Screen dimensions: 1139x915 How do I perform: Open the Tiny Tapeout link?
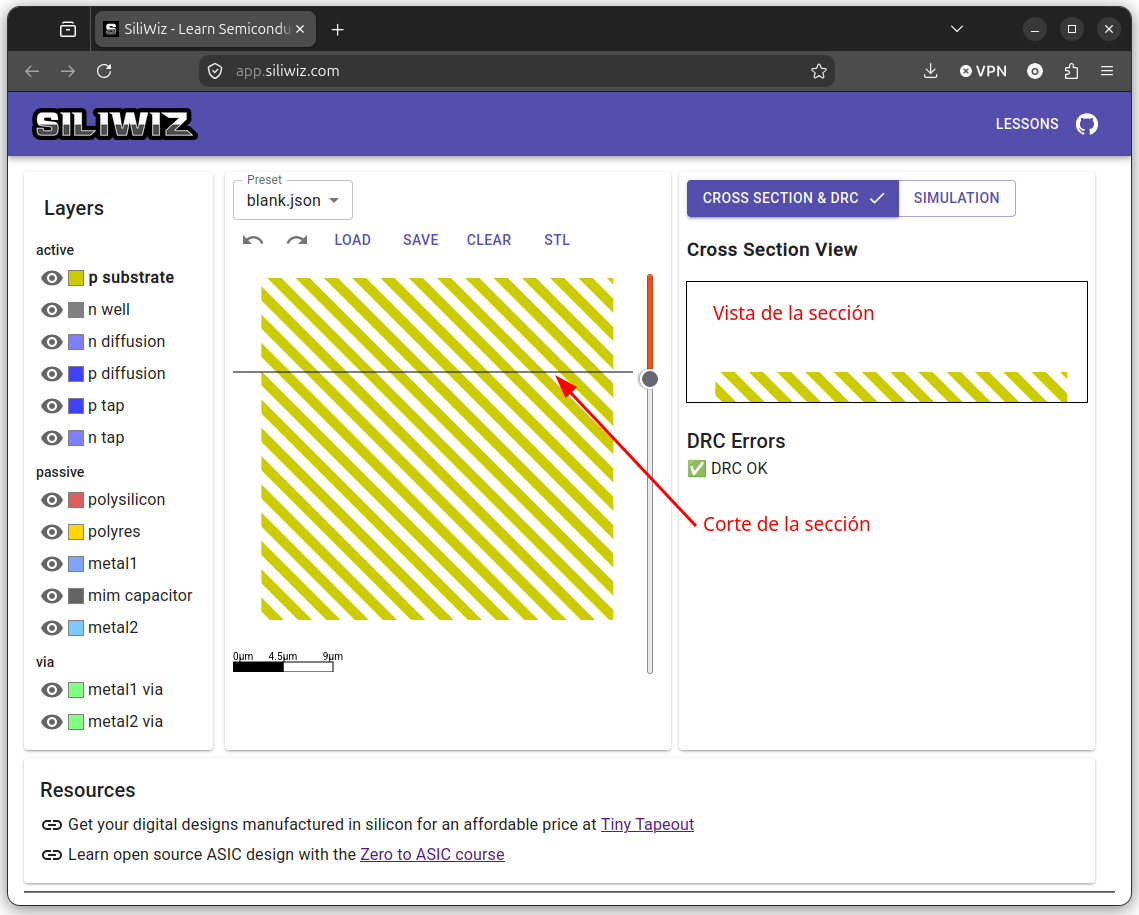(647, 825)
